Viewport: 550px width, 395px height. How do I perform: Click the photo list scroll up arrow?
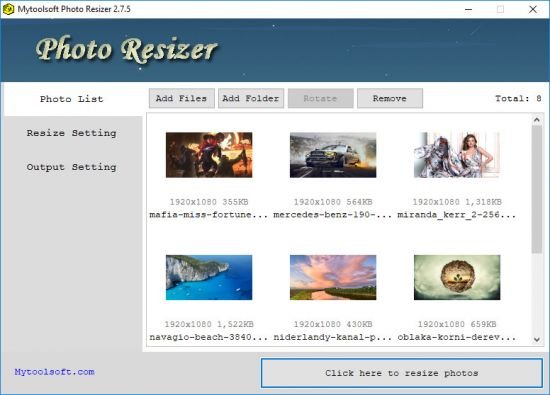click(537, 120)
